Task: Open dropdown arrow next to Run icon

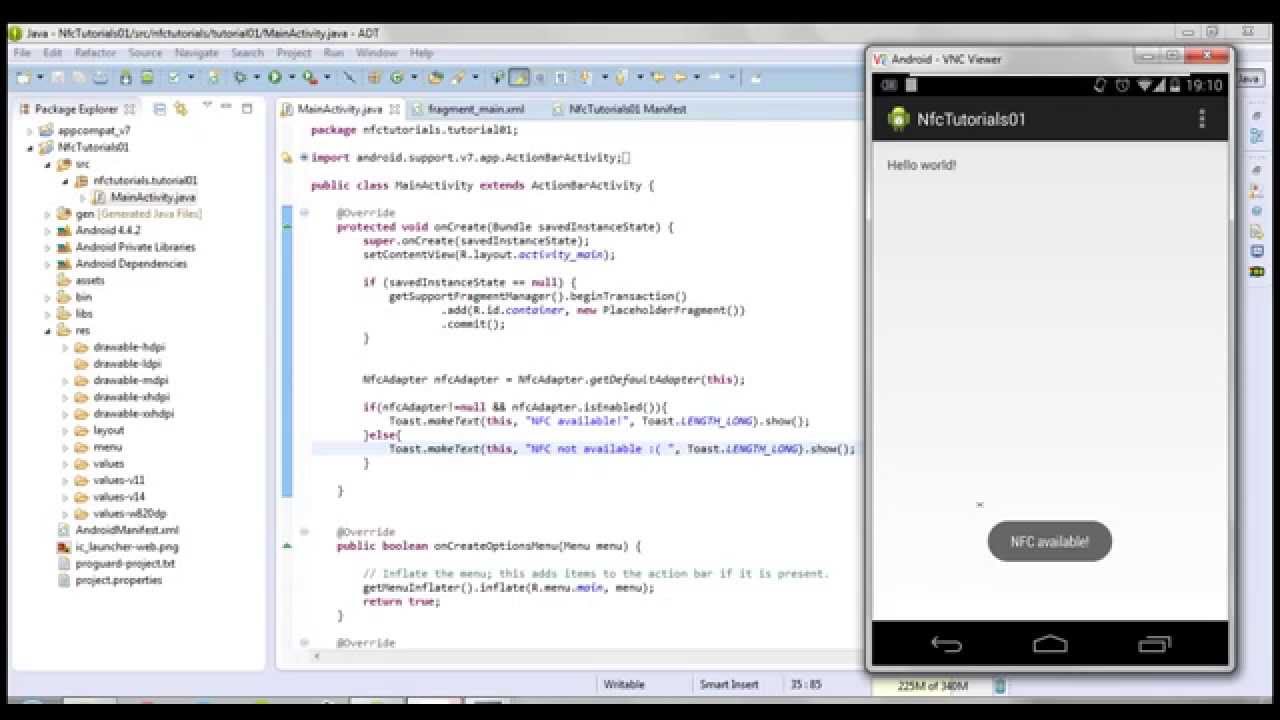Action: coord(291,77)
